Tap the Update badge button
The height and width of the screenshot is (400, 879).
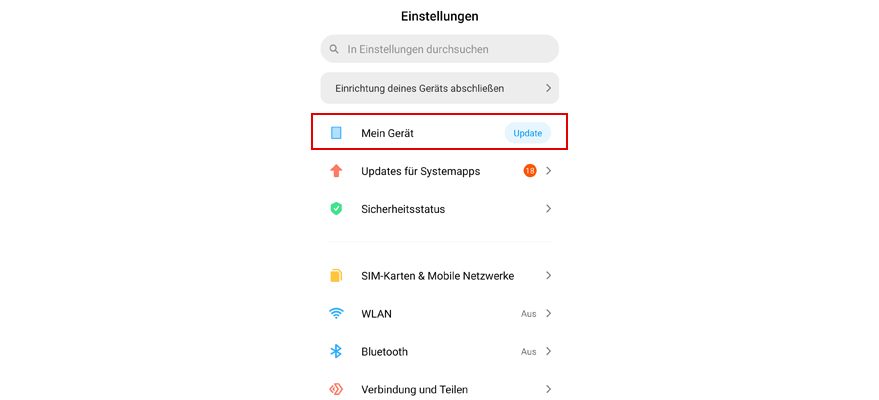pyautogui.click(x=528, y=133)
